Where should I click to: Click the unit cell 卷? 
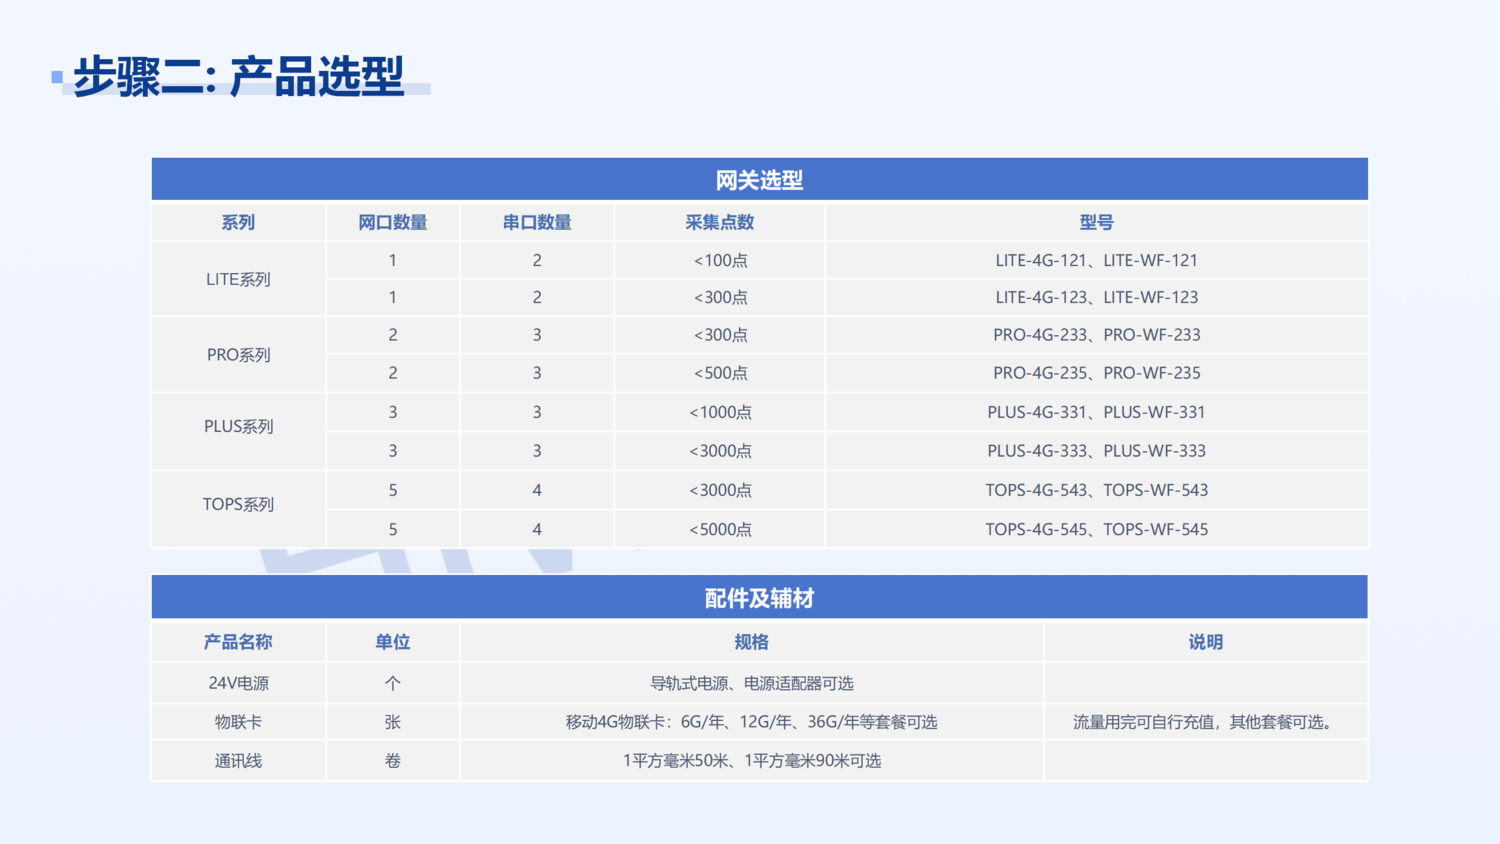(393, 761)
